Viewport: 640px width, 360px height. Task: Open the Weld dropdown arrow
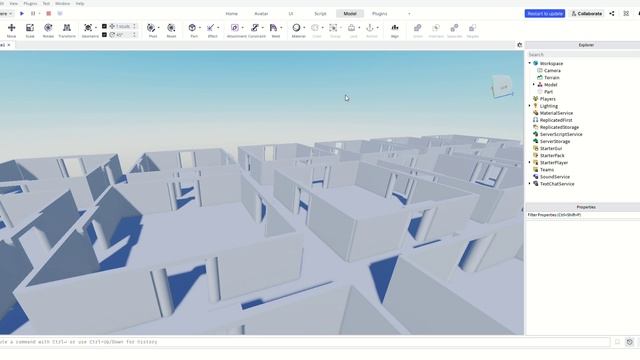[x=282, y=28]
